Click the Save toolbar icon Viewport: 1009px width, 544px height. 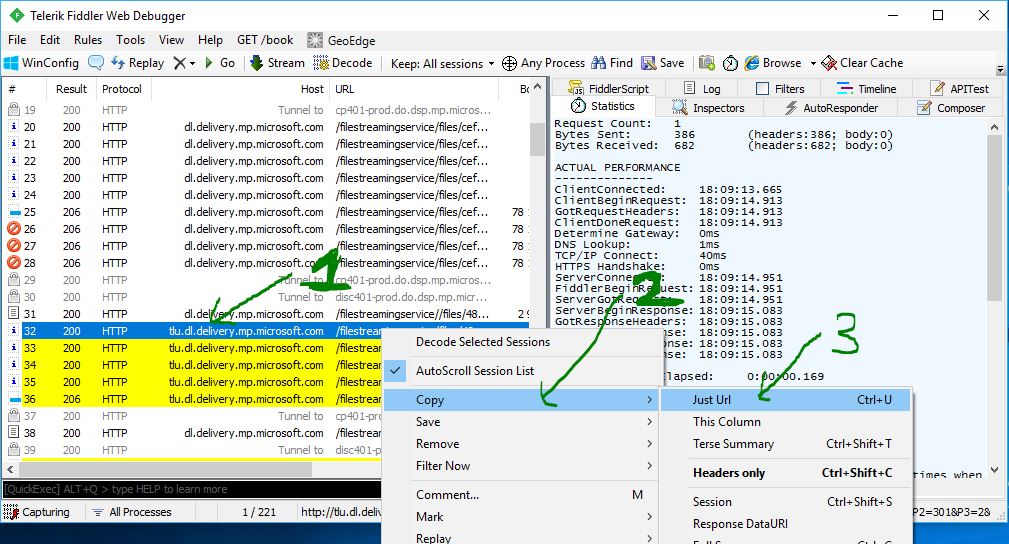648,63
